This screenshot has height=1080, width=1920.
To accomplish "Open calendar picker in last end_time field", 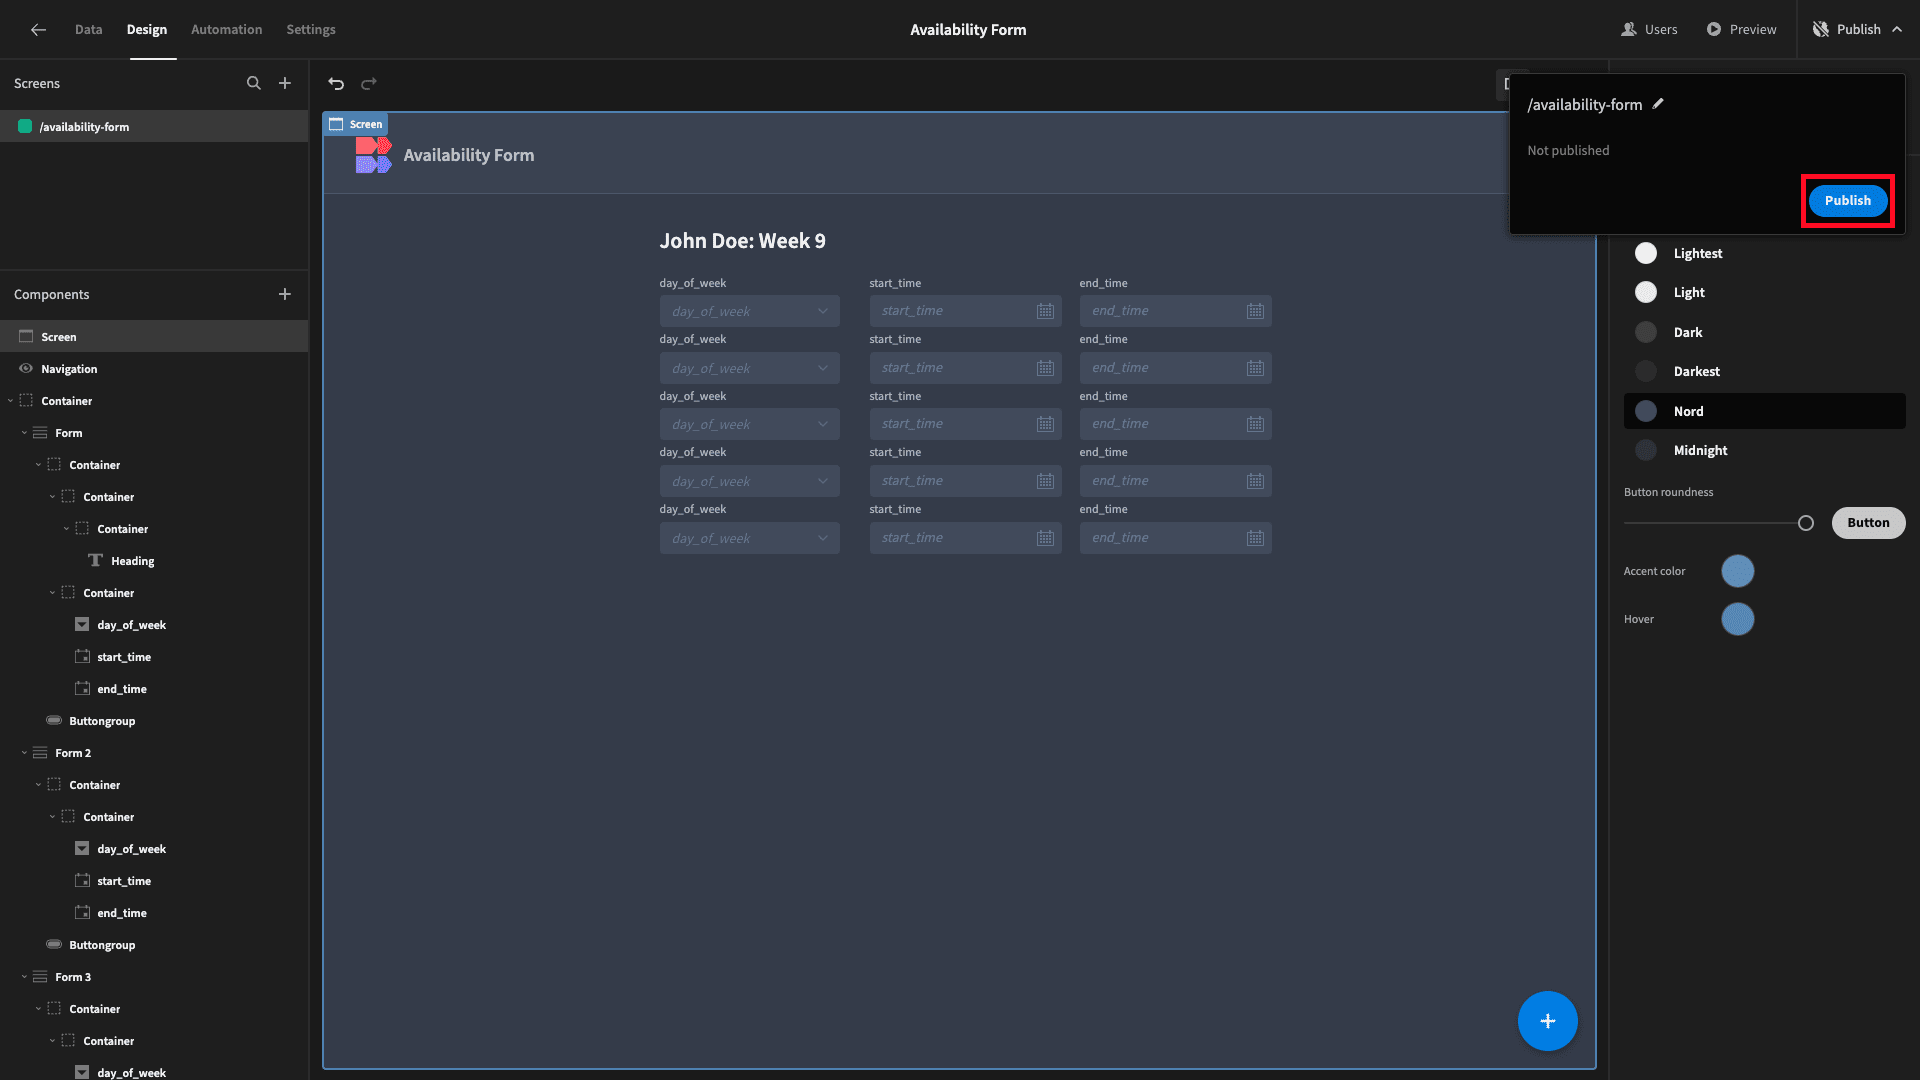I will [x=1255, y=538].
